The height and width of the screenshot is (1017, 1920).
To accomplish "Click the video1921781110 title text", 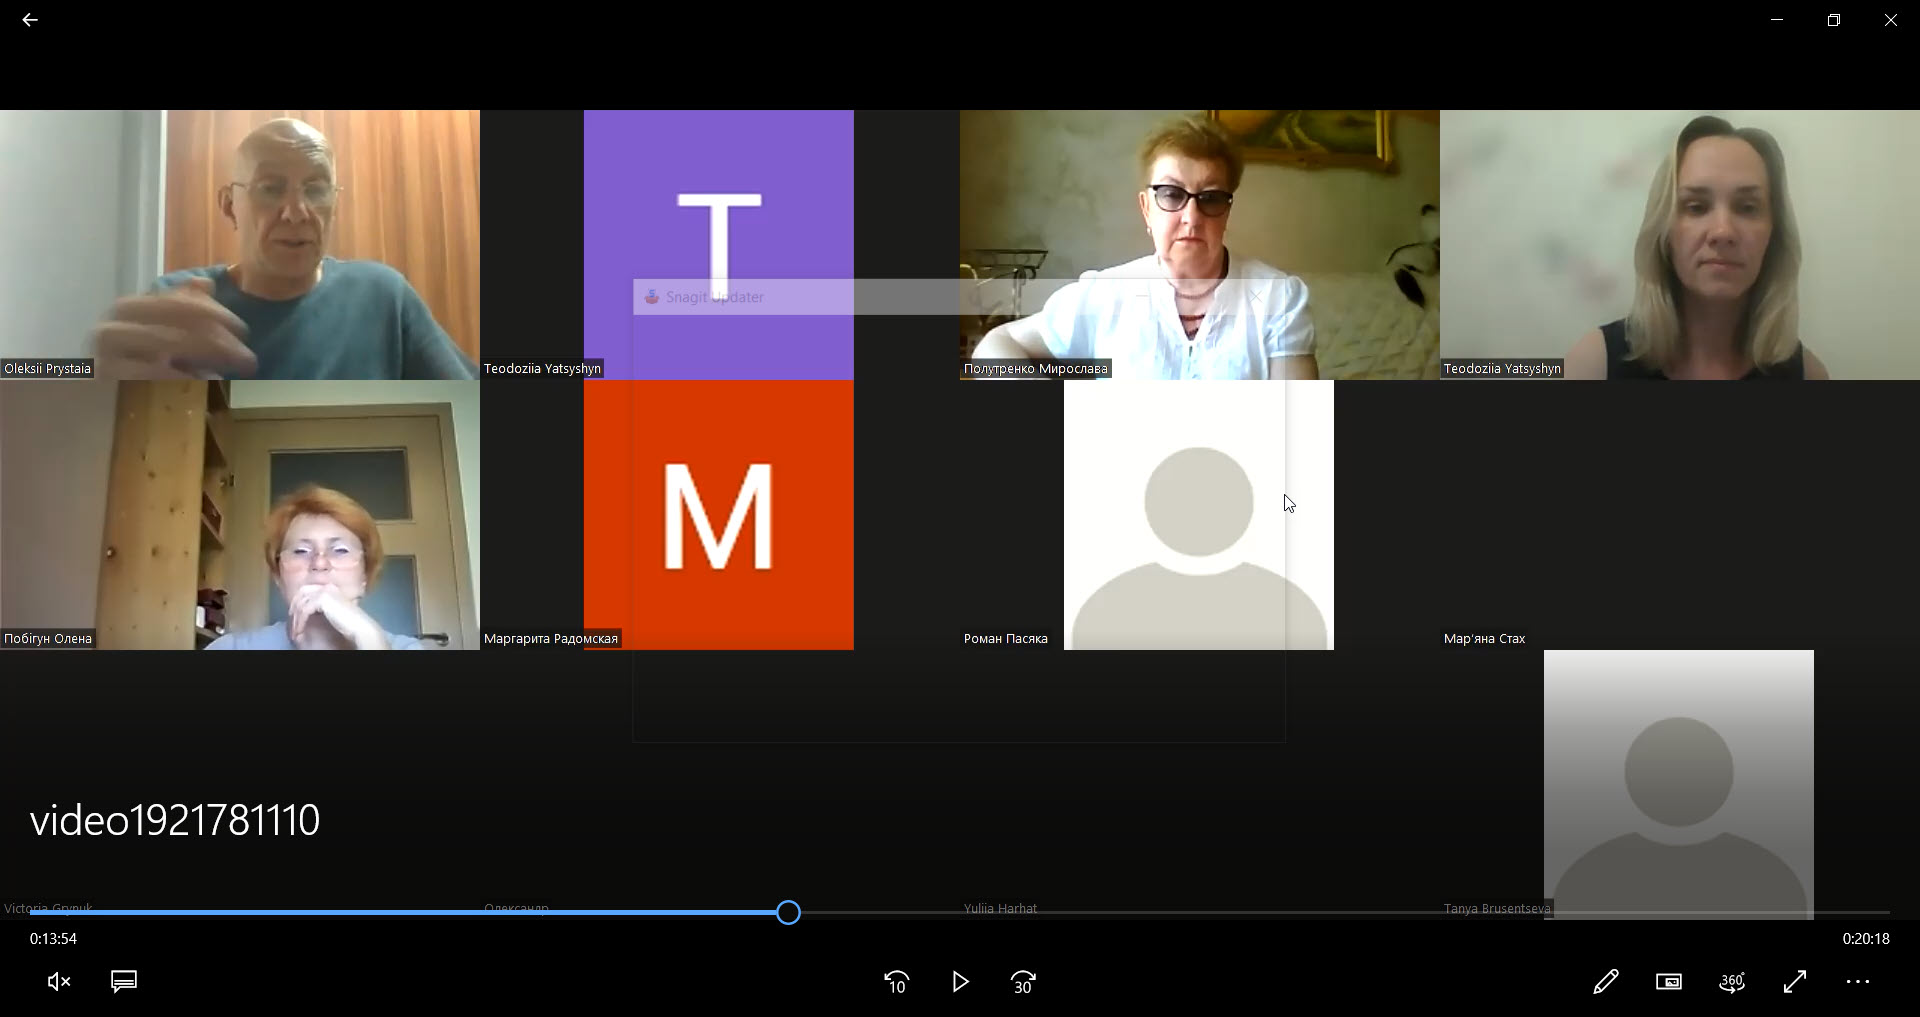I will coord(175,820).
